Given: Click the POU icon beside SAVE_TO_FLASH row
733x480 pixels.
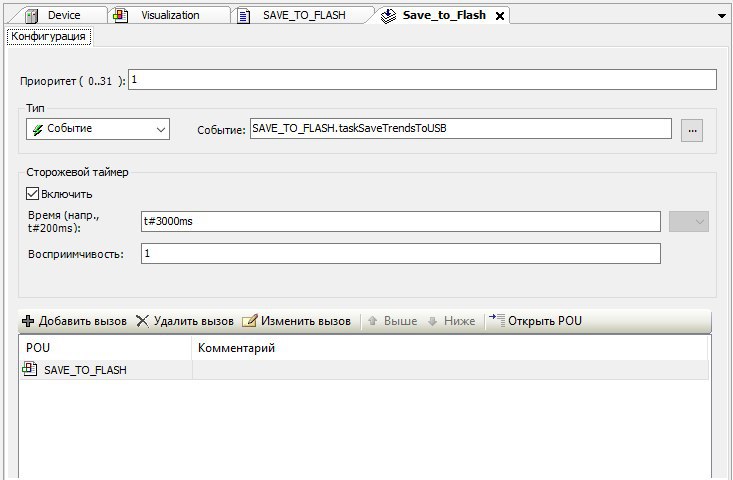Looking at the screenshot, I should (29, 369).
